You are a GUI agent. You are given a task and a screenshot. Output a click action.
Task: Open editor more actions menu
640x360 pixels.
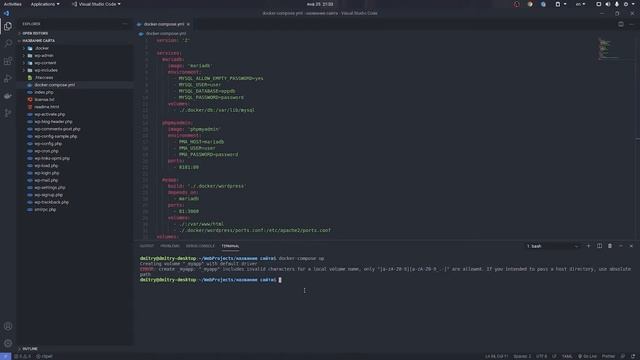(x=631, y=24)
